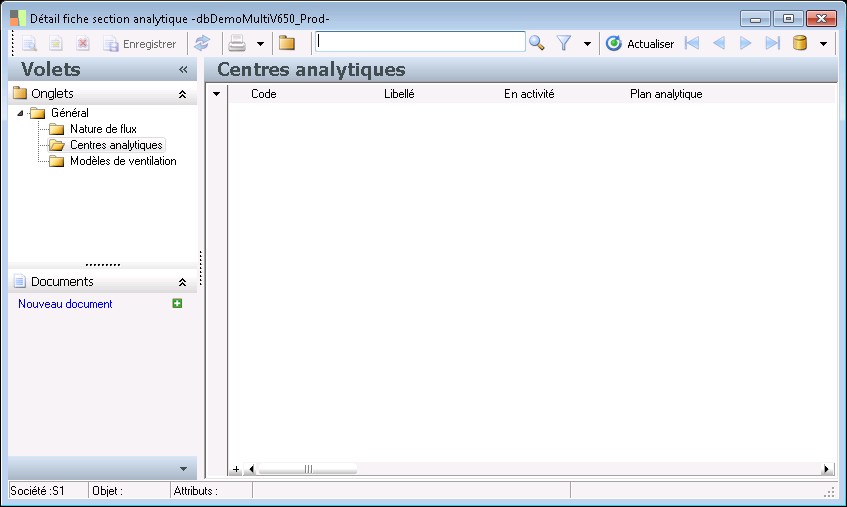Screen dimensions: 847x507
Task: Click into the toolbar search field
Action: pos(420,42)
